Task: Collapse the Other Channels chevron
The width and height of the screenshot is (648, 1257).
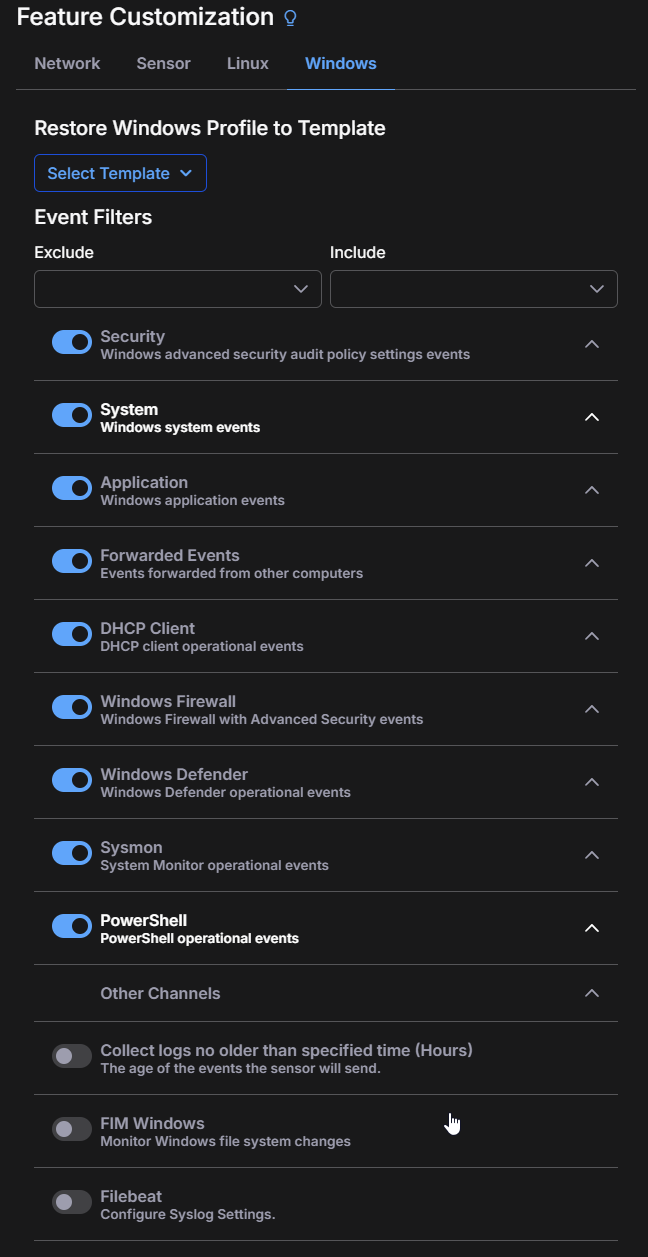Action: [592, 993]
